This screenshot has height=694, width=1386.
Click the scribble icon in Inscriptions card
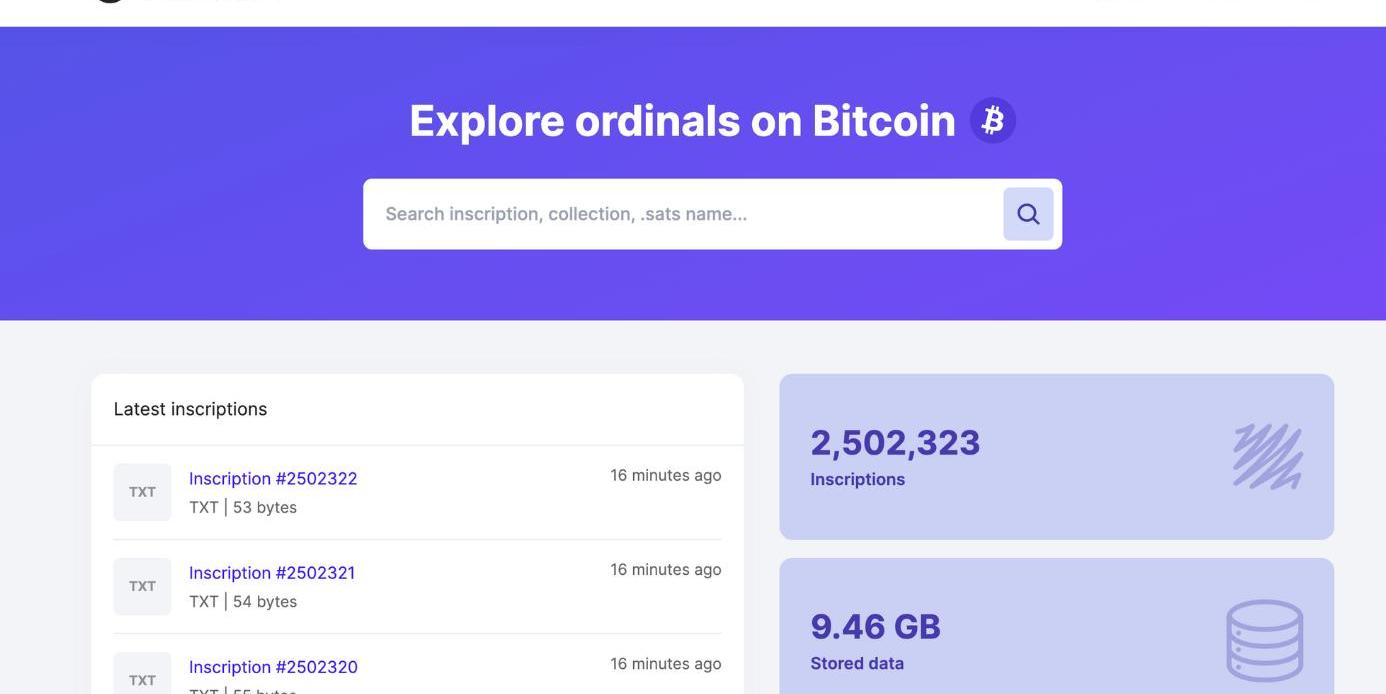pyautogui.click(x=1267, y=457)
